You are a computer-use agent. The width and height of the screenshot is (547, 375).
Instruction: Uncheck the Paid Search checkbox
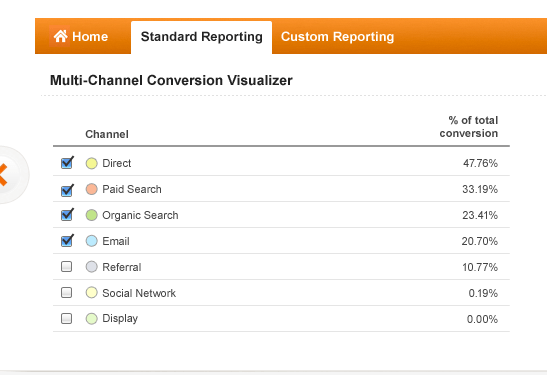67,190
